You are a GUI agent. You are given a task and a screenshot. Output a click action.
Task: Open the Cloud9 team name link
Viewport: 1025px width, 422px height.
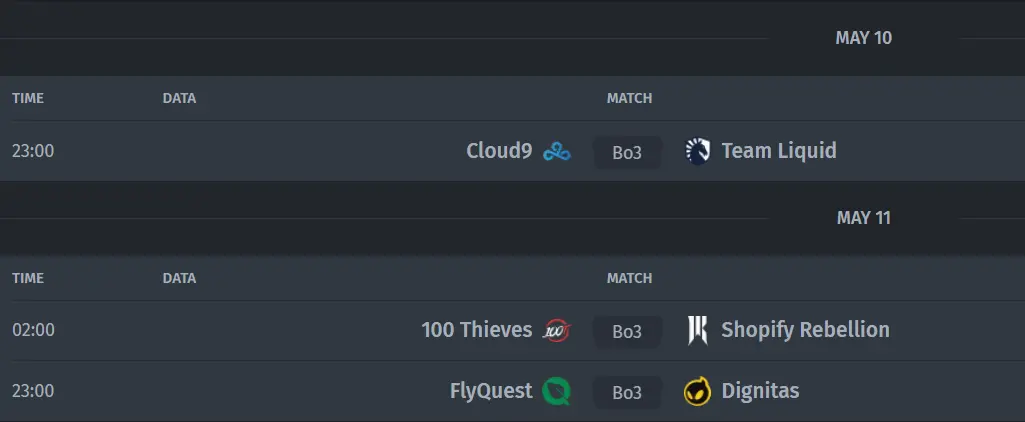499,152
